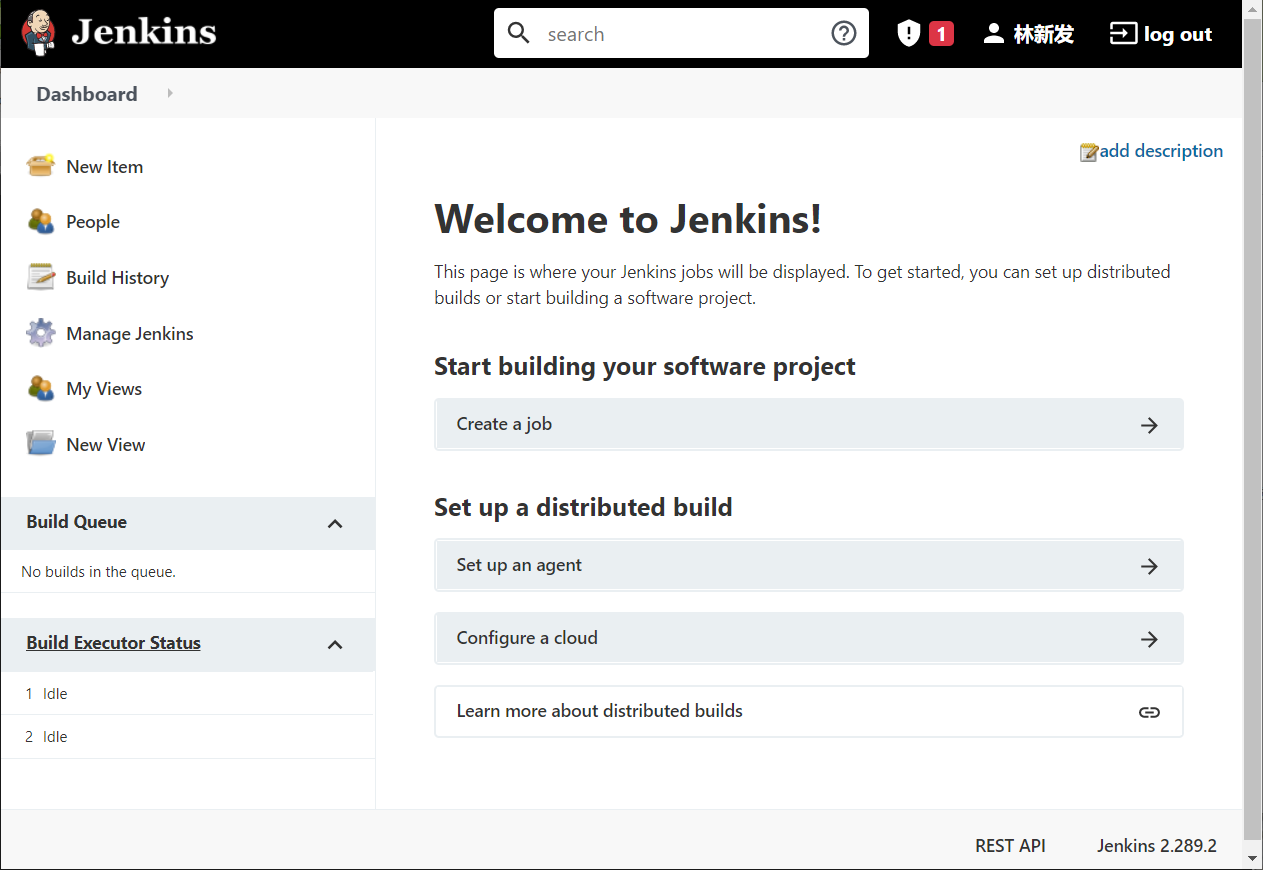This screenshot has width=1263, height=870.
Task: Click the add description edit icon
Action: [x=1089, y=152]
